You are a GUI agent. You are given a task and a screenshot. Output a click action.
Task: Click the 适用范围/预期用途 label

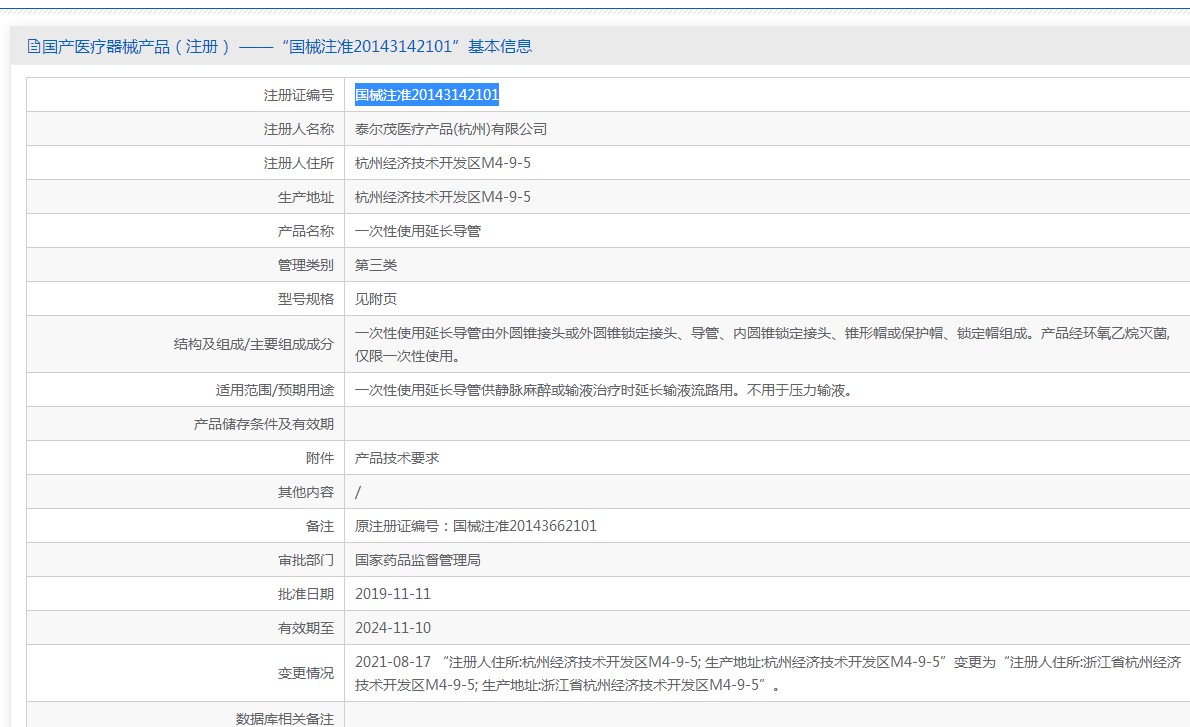tap(274, 390)
